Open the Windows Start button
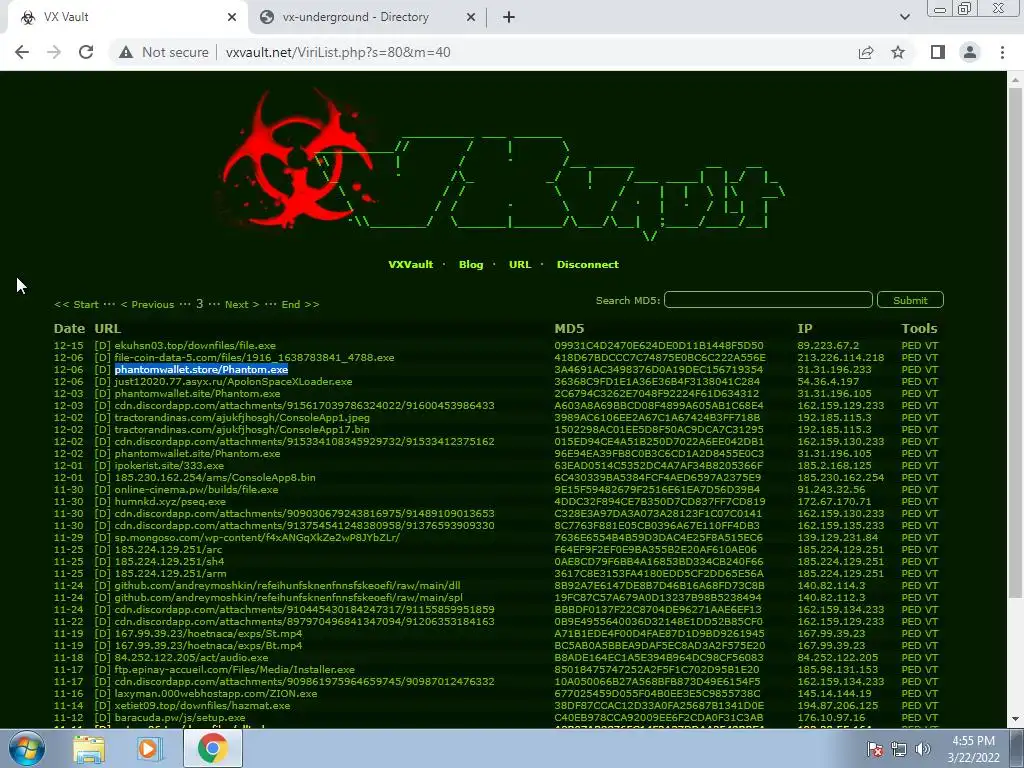Image resolution: width=1024 pixels, height=768 pixels. [26, 748]
